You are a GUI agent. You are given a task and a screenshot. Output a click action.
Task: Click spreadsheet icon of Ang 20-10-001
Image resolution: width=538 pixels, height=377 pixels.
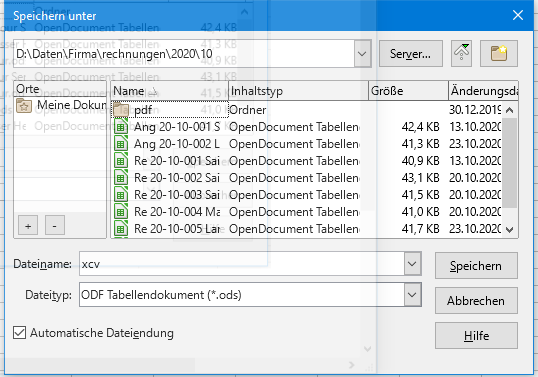tap(121, 127)
